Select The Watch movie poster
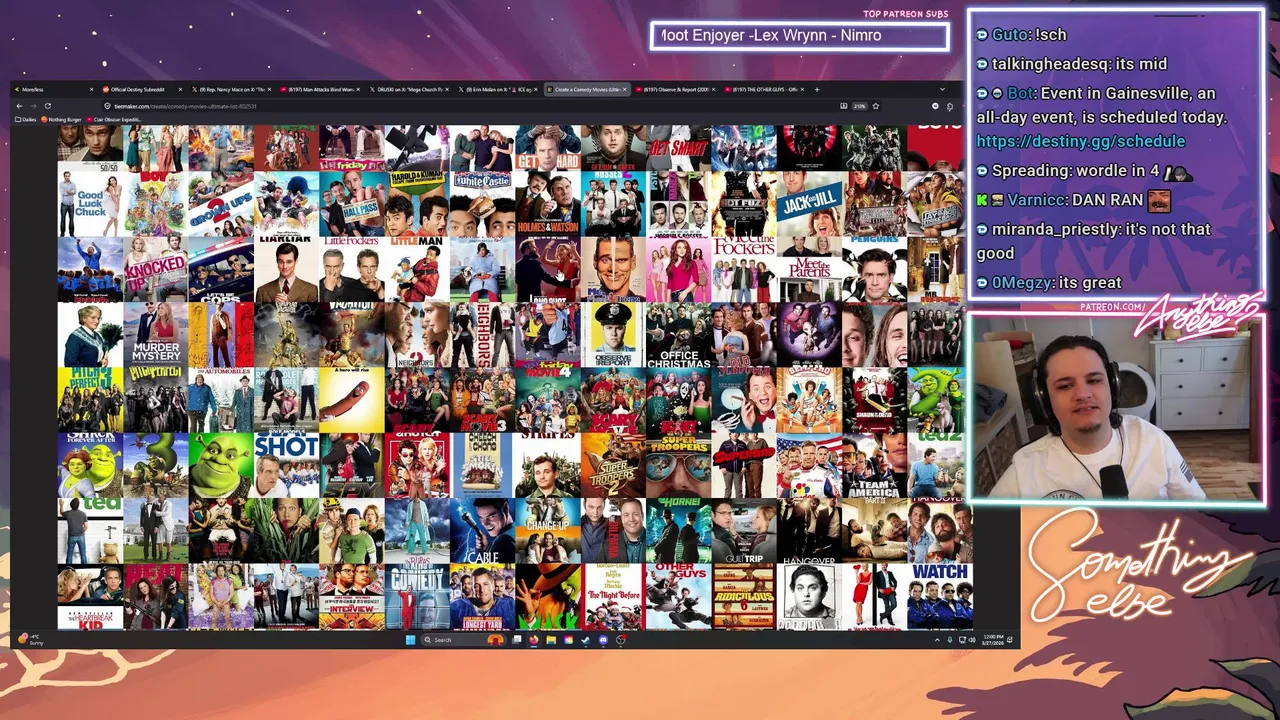The width and height of the screenshot is (1280, 720). pos(940,598)
